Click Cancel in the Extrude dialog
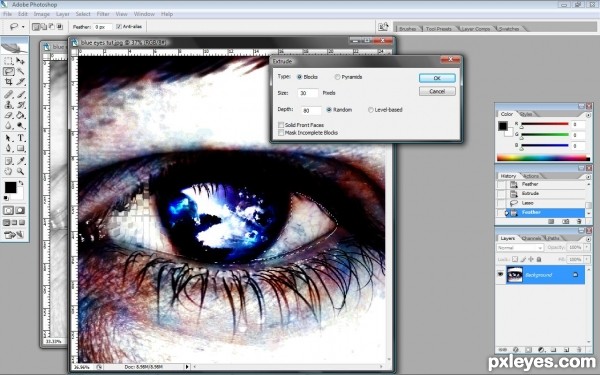Image resolution: width=600 pixels, height=375 pixels. (437, 91)
